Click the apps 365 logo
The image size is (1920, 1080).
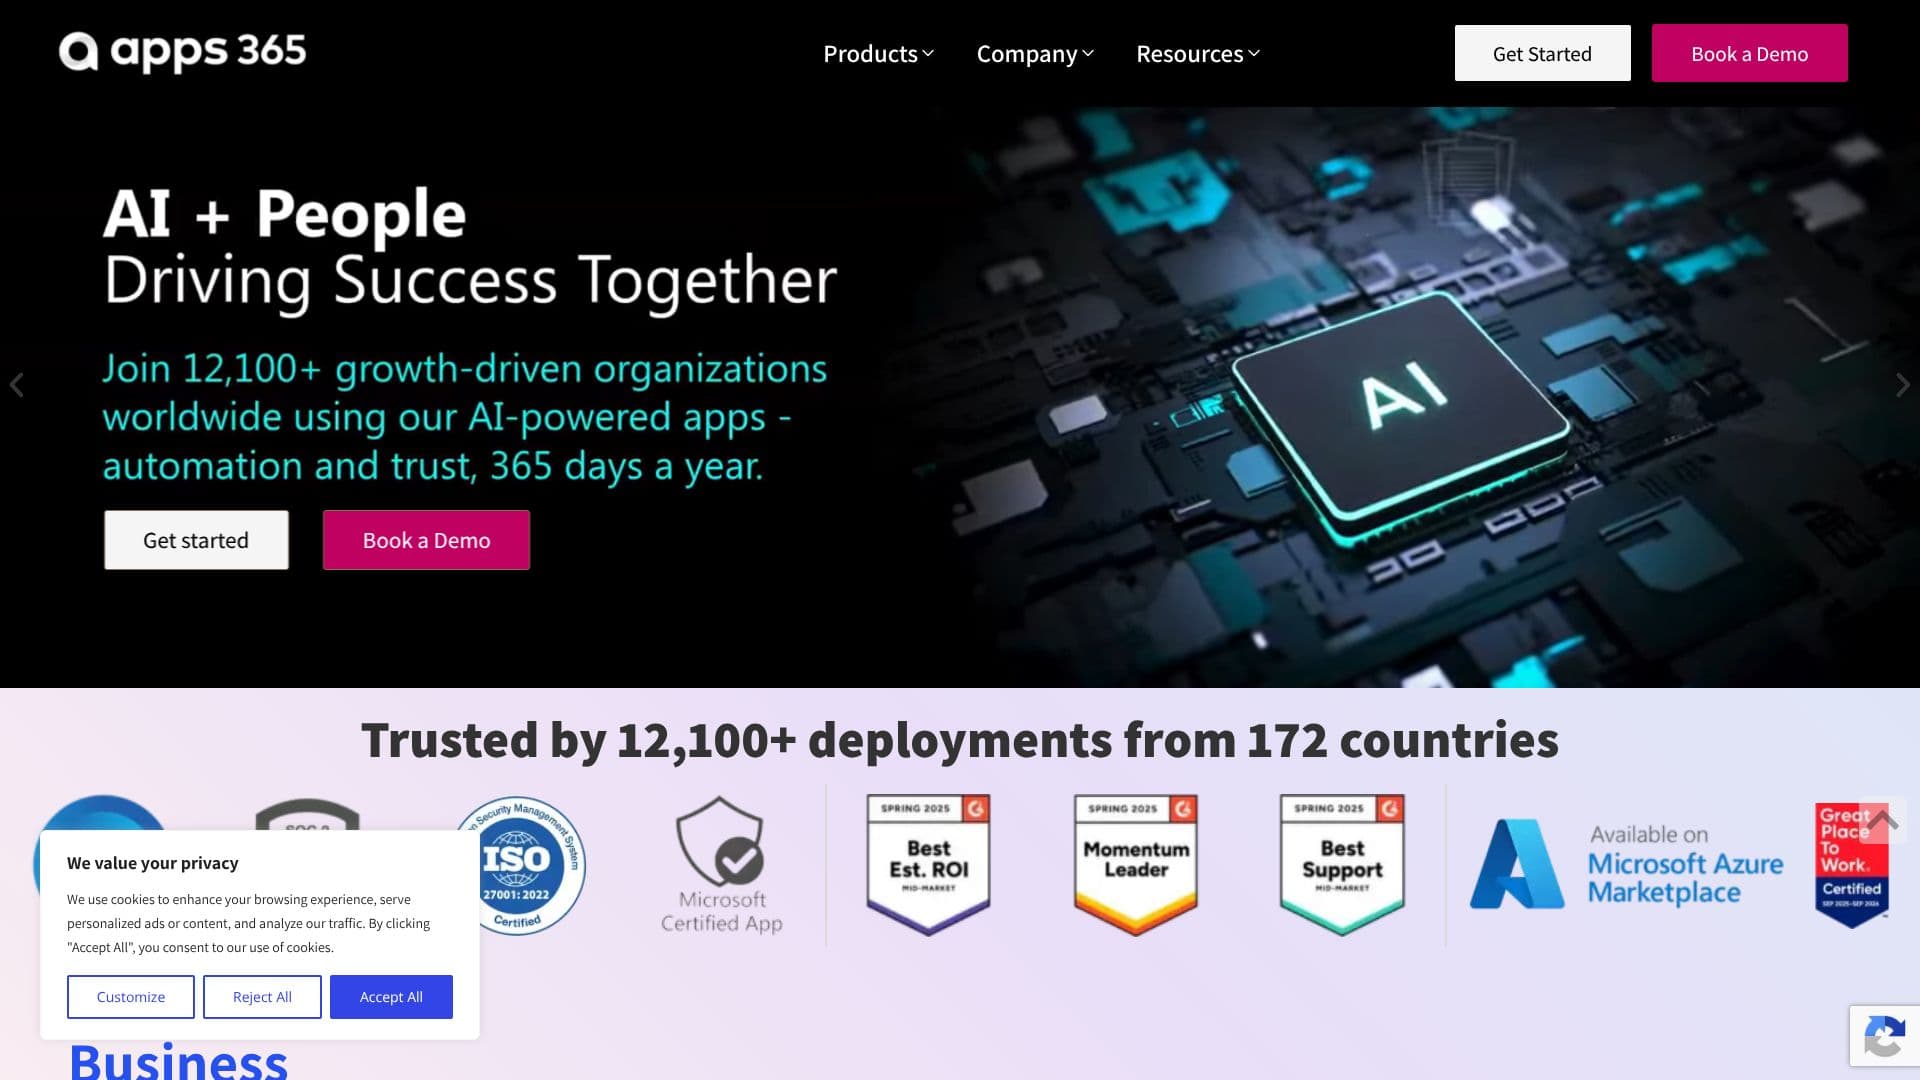(182, 51)
